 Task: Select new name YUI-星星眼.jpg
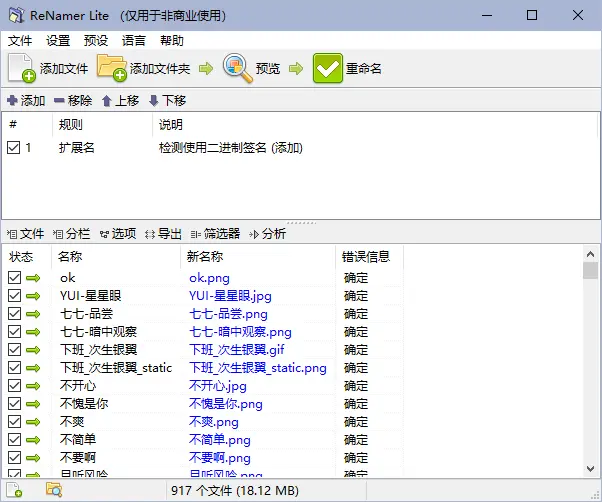click(x=230, y=296)
